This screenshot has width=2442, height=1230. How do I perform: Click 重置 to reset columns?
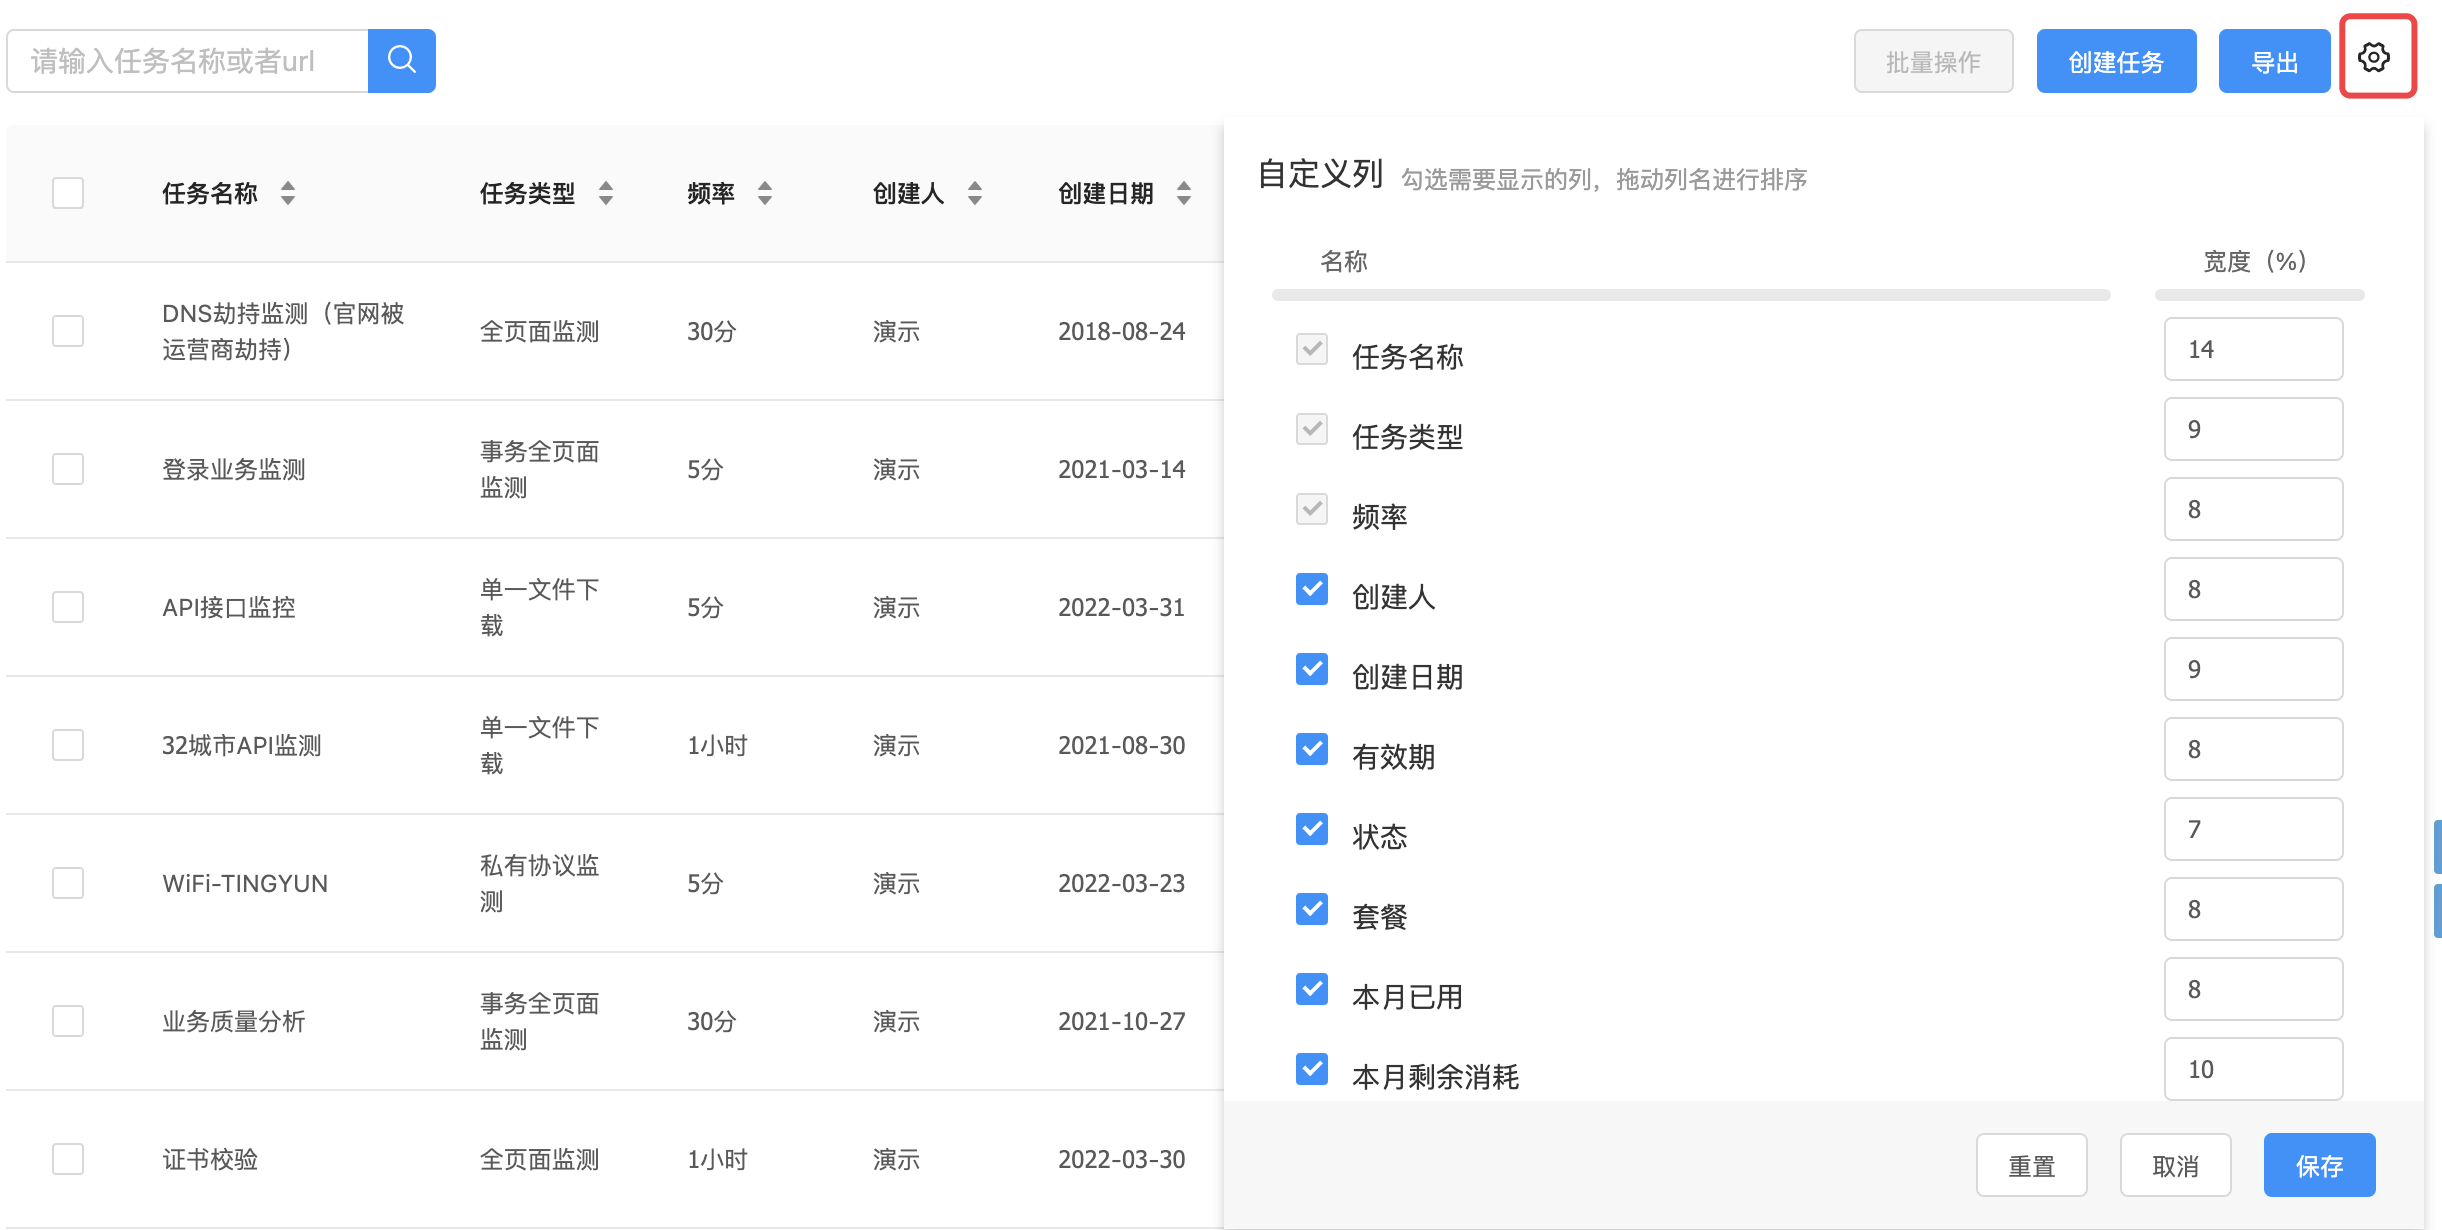click(2031, 1165)
